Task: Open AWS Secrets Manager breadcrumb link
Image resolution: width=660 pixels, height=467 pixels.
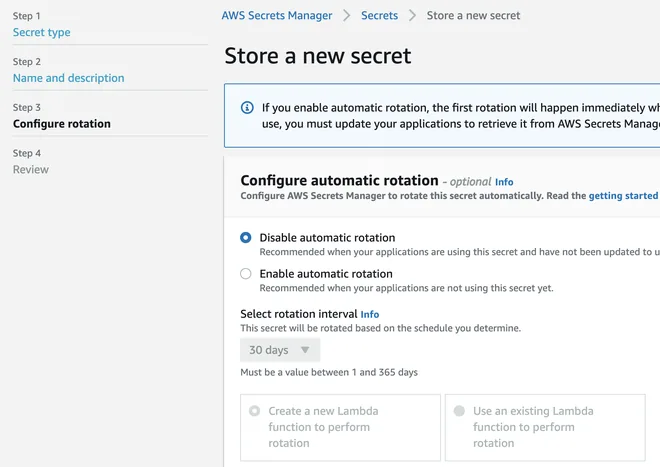Action: (x=277, y=16)
